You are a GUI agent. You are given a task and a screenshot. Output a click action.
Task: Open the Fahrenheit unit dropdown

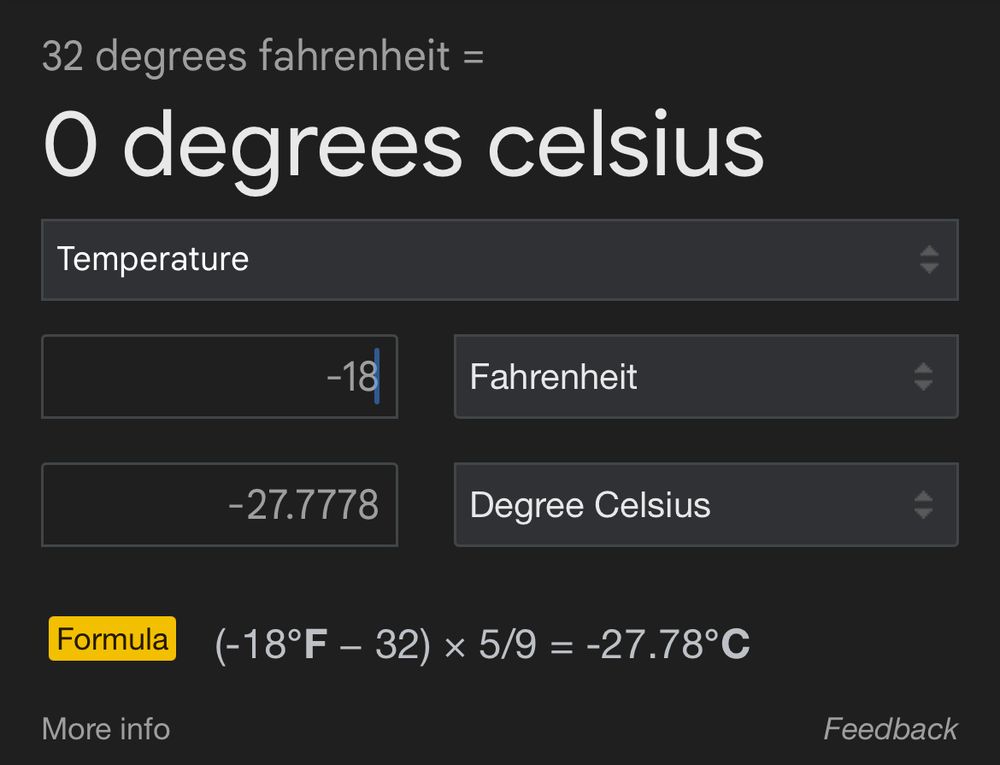(x=705, y=377)
